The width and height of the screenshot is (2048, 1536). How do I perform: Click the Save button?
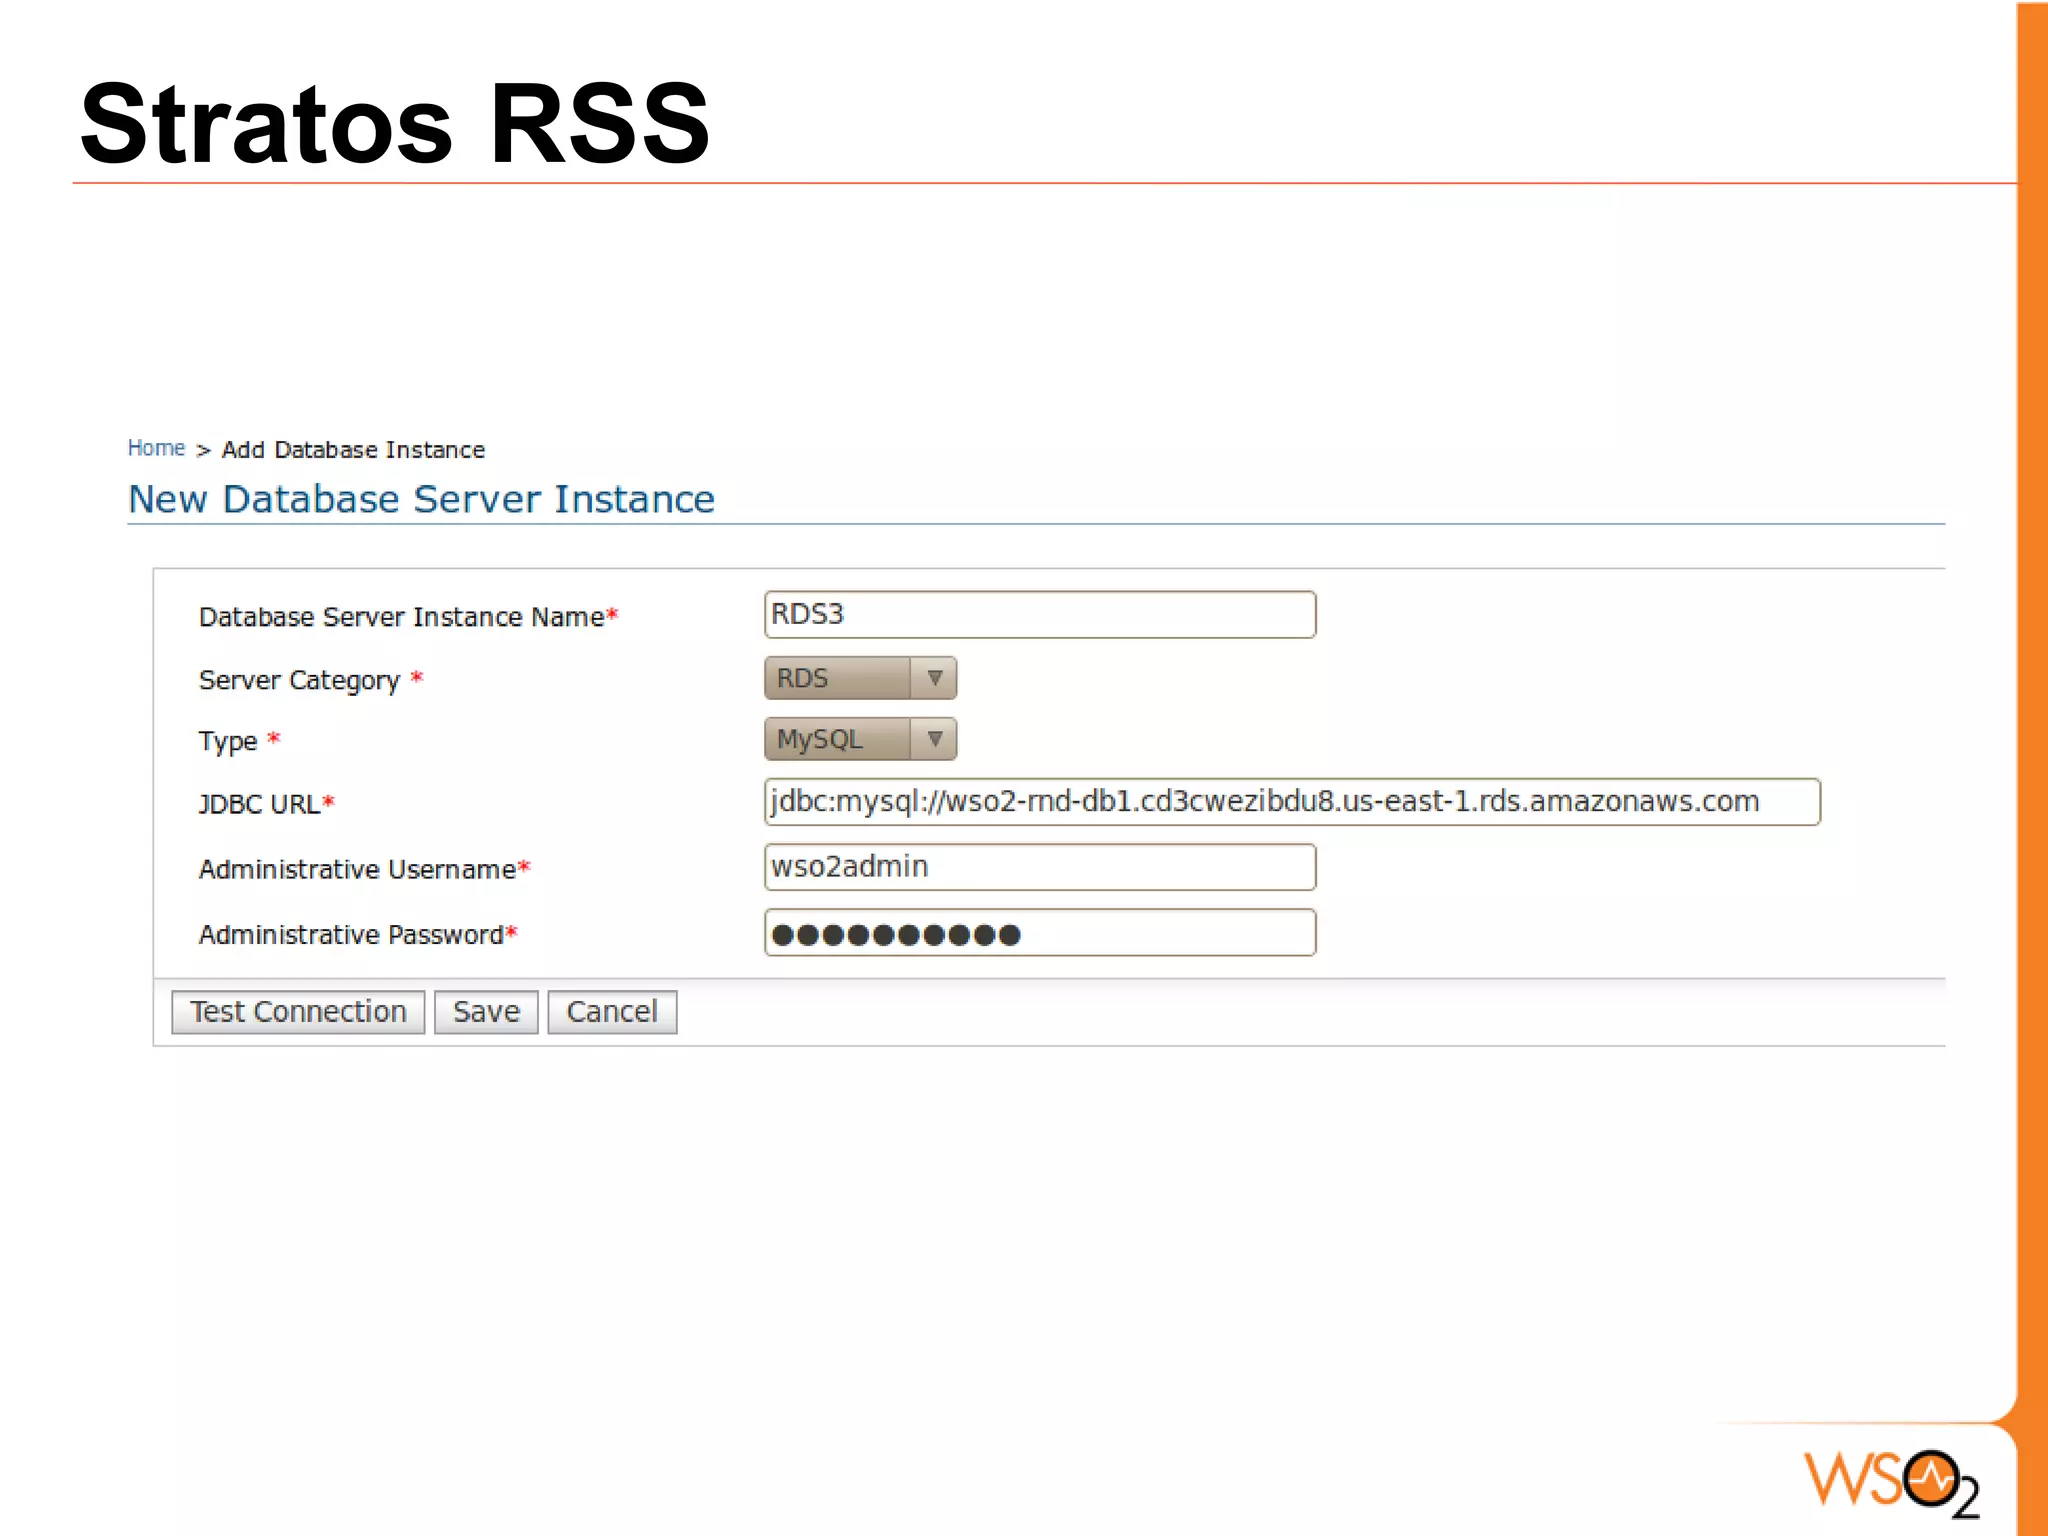point(486,1012)
